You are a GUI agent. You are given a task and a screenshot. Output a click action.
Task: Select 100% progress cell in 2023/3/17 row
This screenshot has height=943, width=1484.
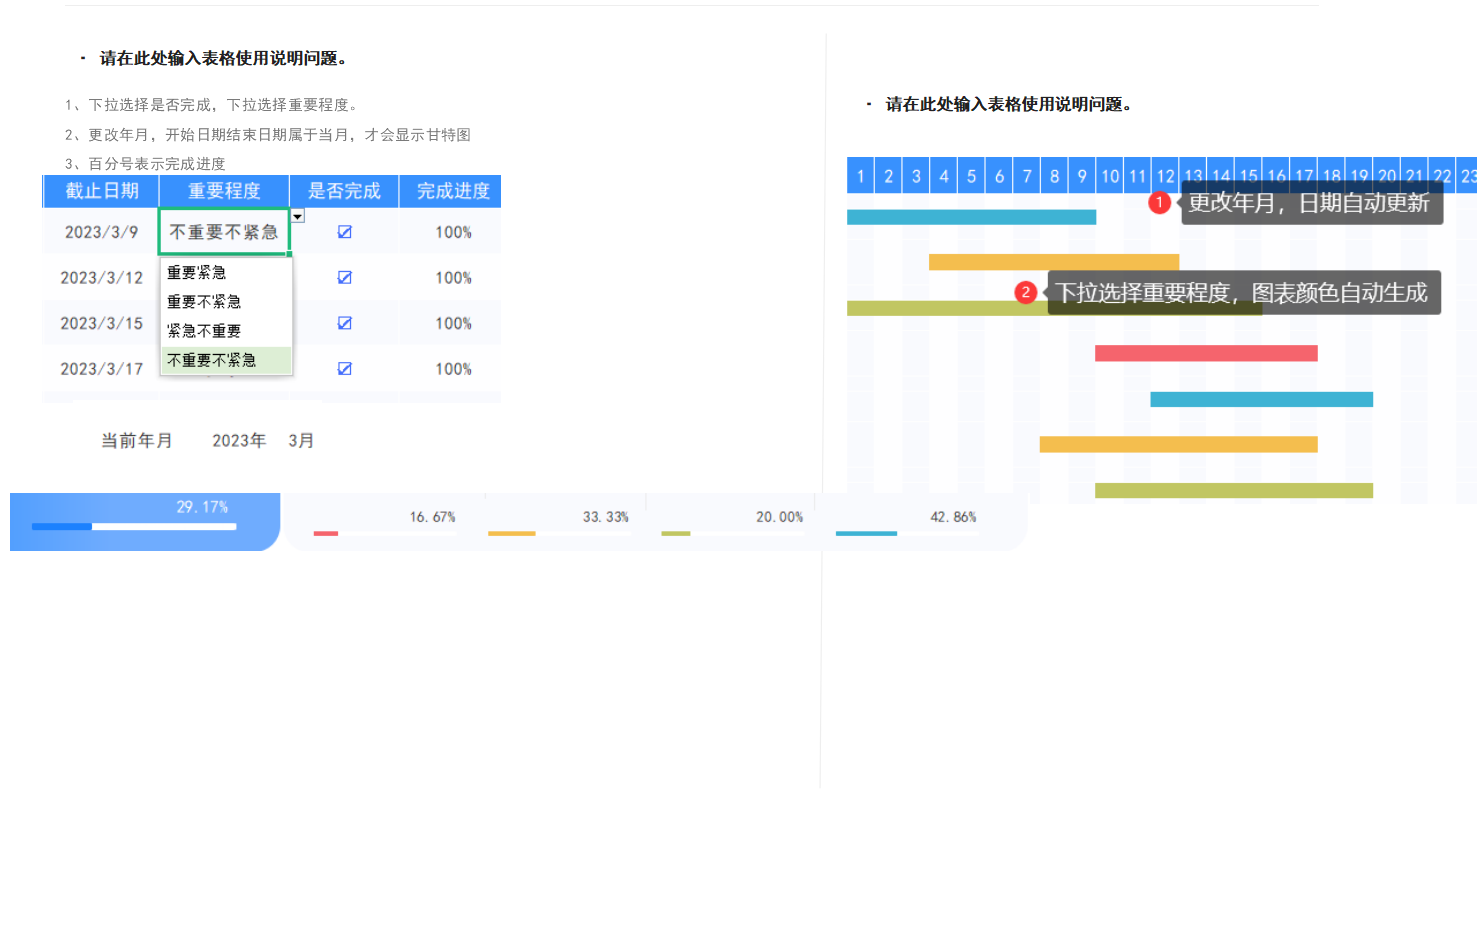(453, 369)
